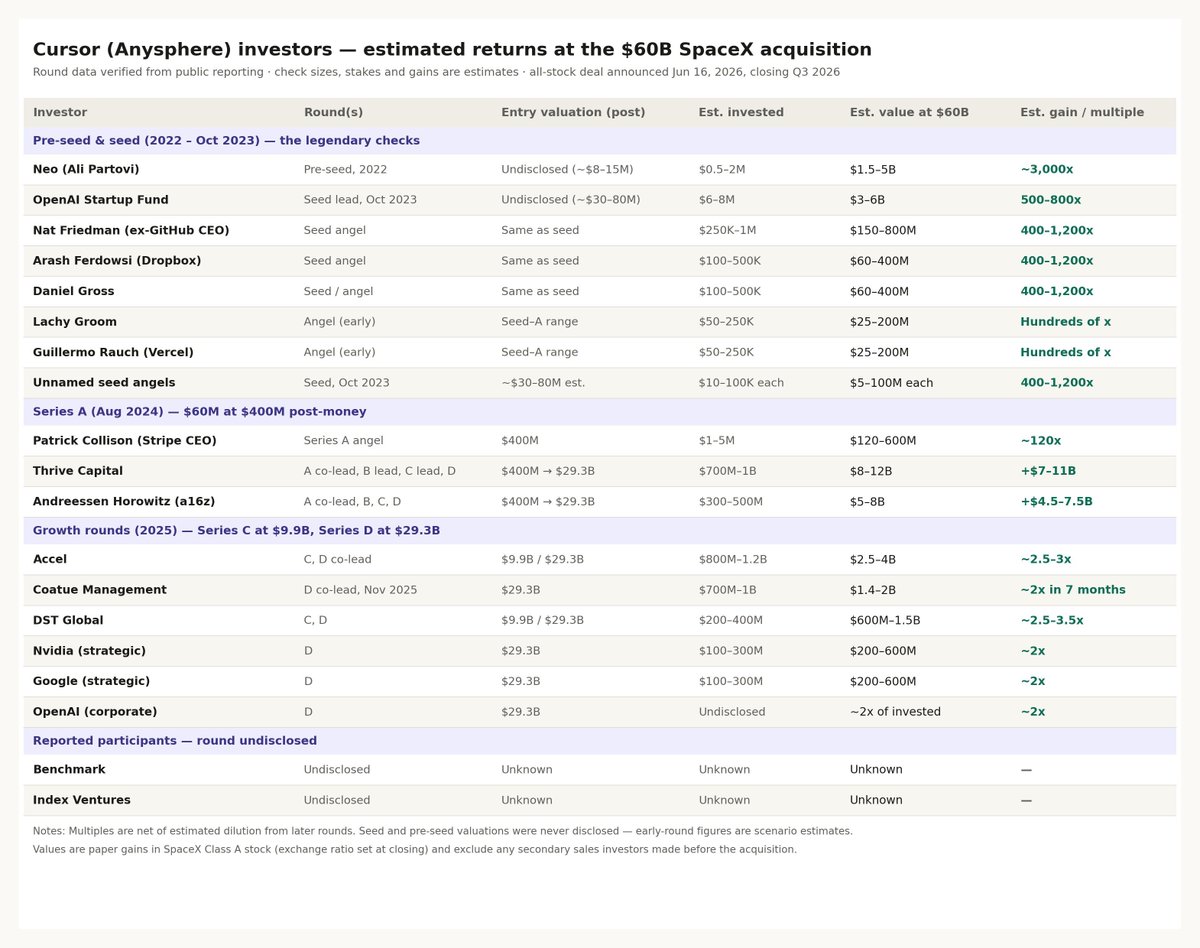Click the '500–800x' gain value
This screenshot has height=948, width=1200.
pos(1050,200)
